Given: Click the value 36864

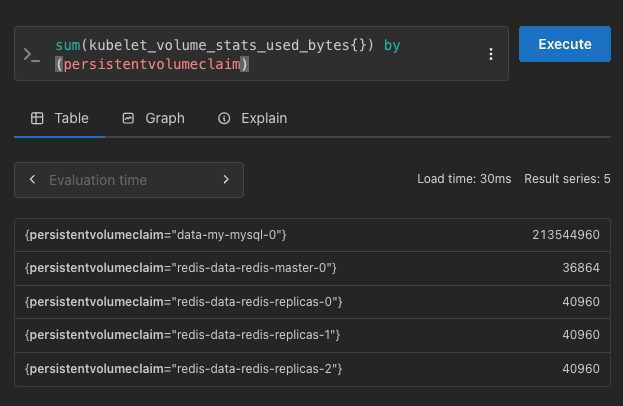Looking at the screenshot, I should (581, 268).
